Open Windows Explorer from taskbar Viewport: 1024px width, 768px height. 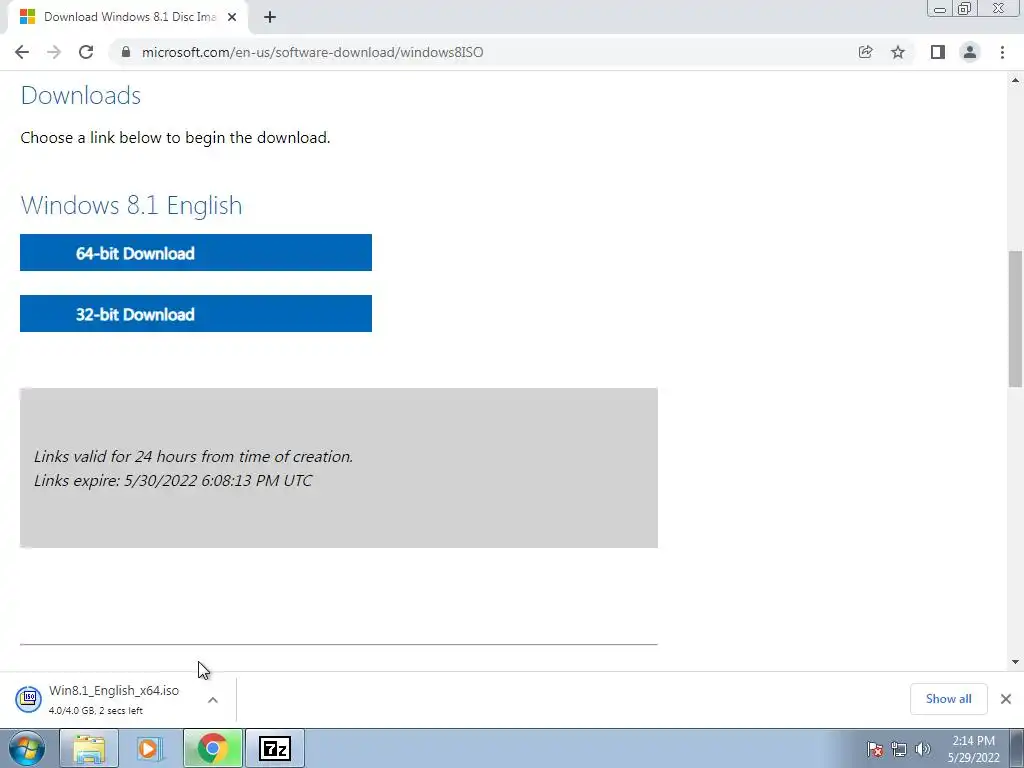pos(89,748)
